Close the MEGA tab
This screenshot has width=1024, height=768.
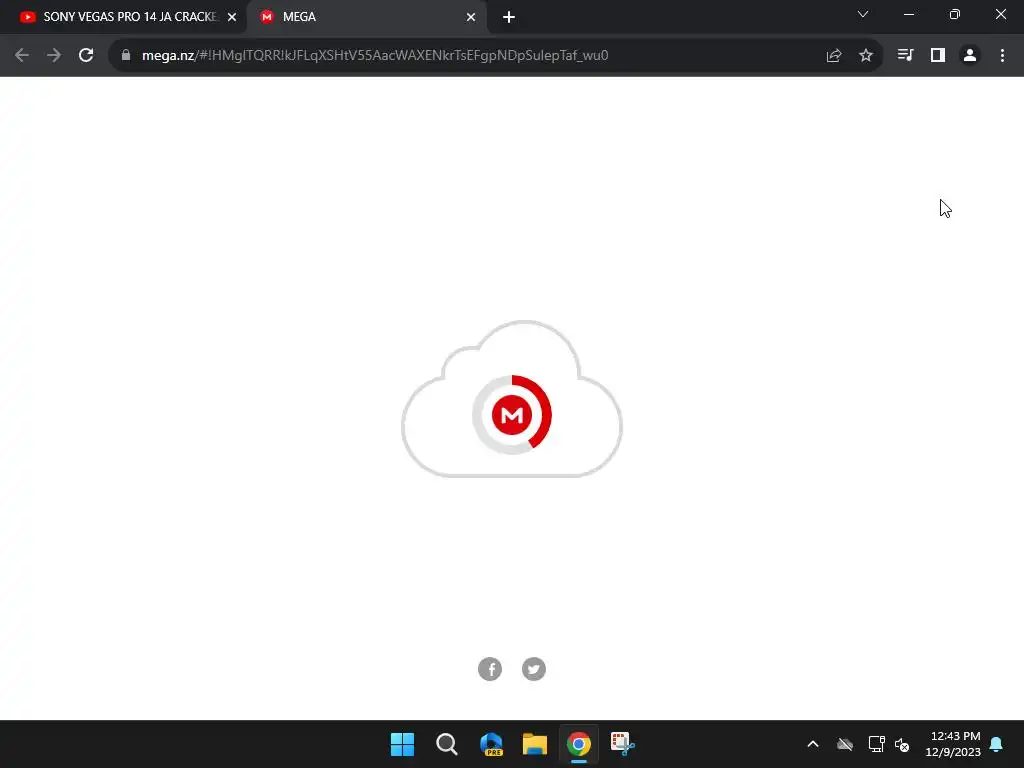[x=471, y=17]
